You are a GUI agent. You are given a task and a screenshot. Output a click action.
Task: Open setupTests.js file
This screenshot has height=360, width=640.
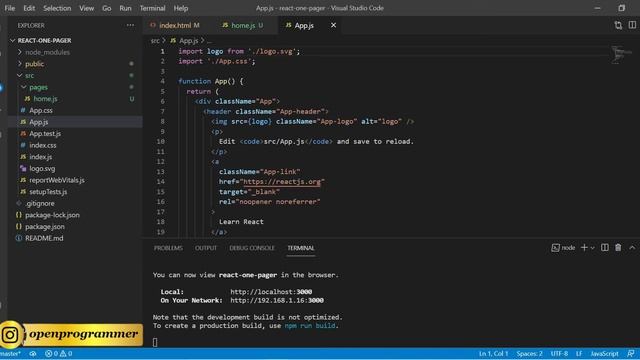(x=48, y=192)
